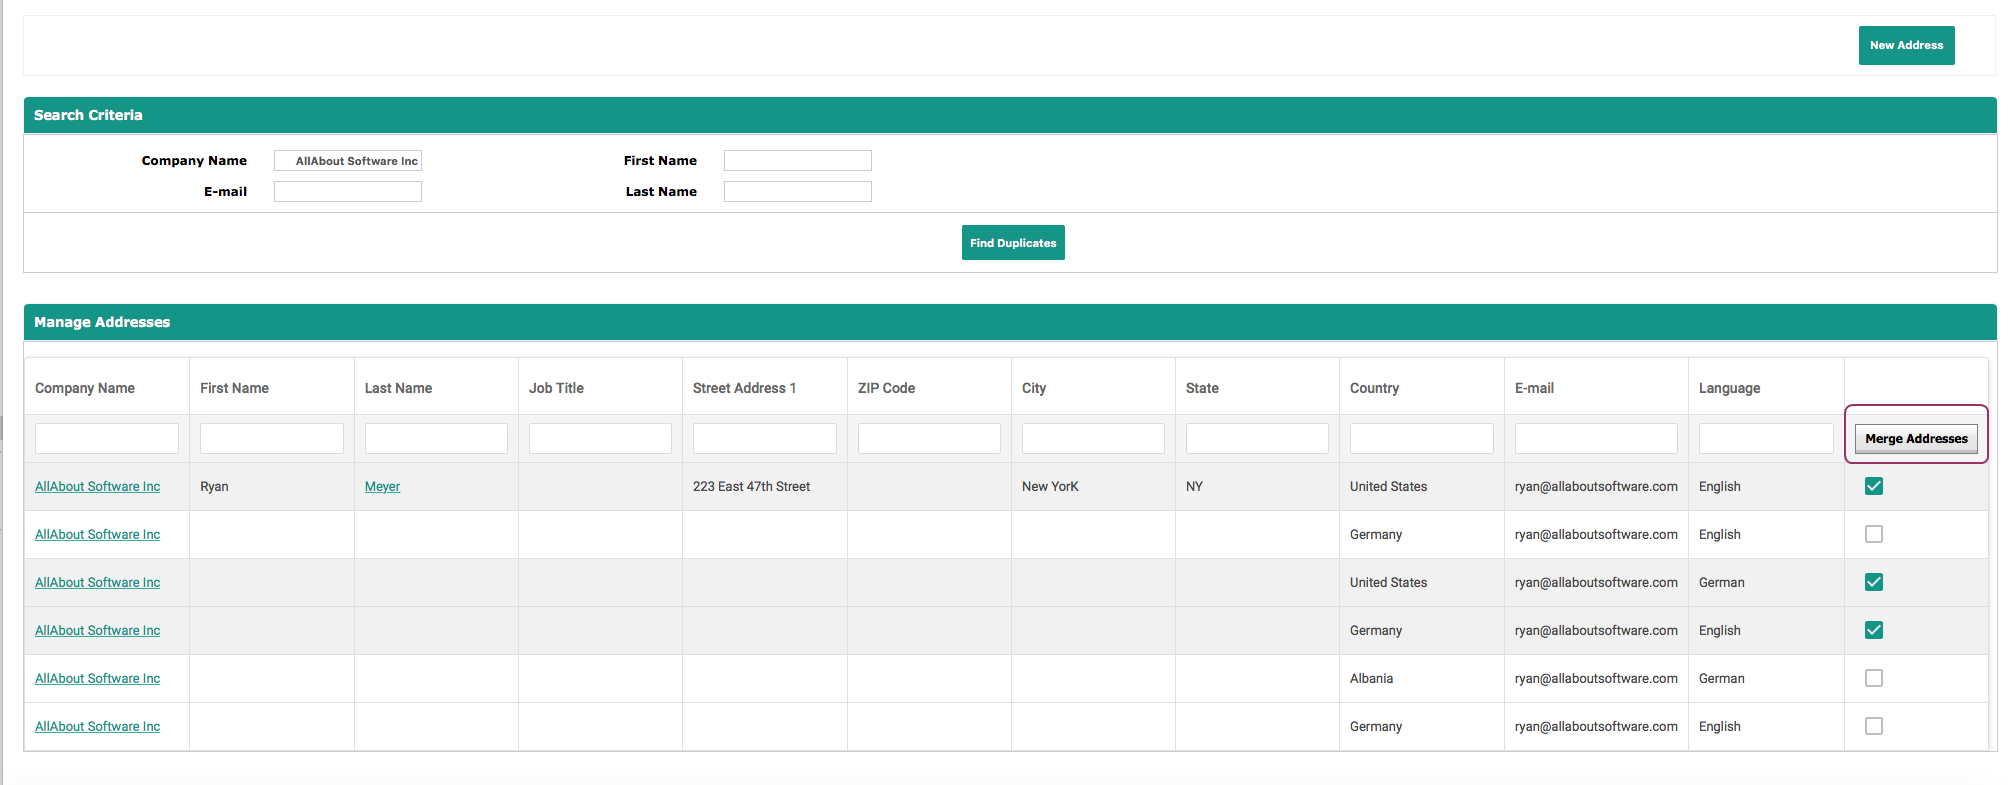Tick the last row's merge checkbox

coord(1873,727)
